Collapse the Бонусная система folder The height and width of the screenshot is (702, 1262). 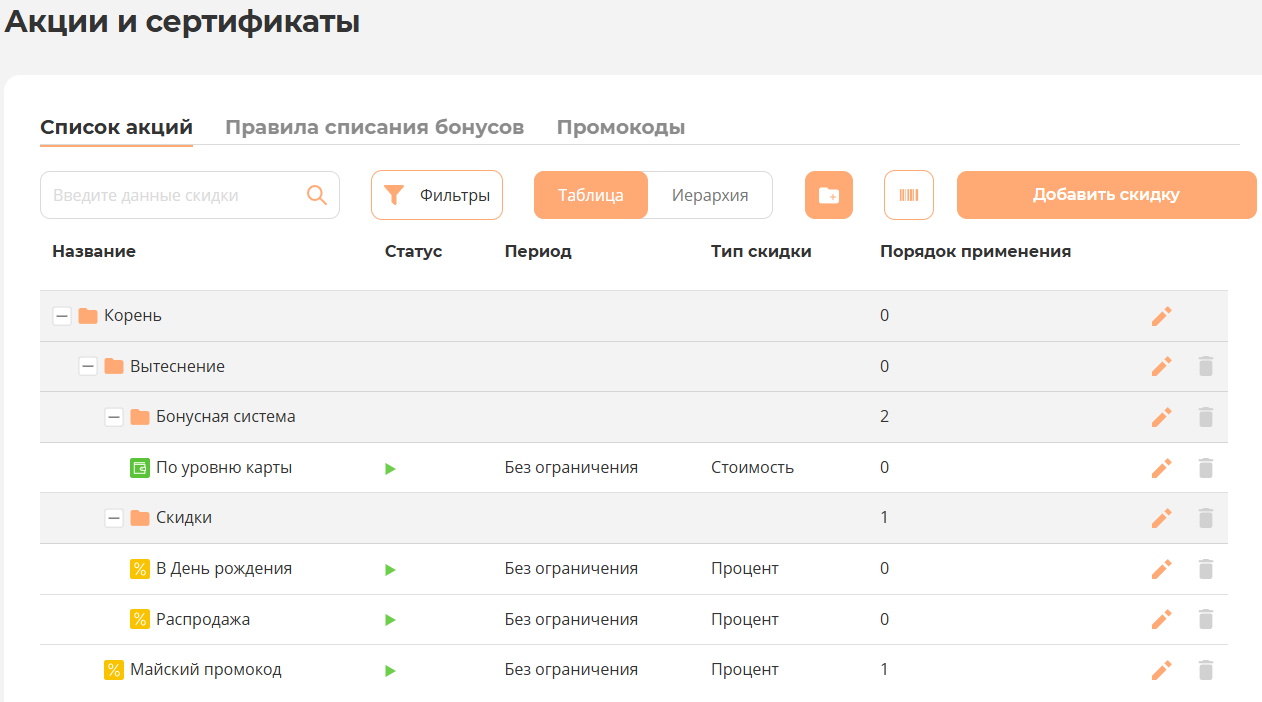point(114,417)
